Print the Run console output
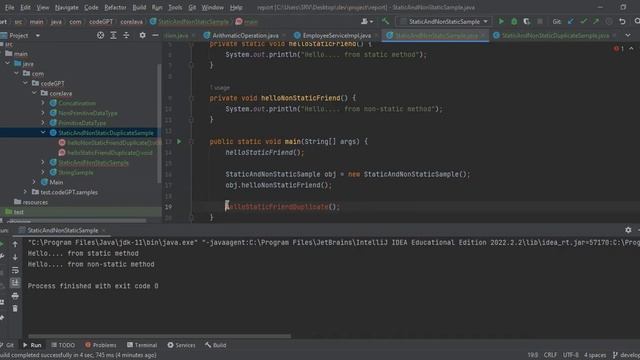Screen dimensions: 640x360 tap(15, 296)
